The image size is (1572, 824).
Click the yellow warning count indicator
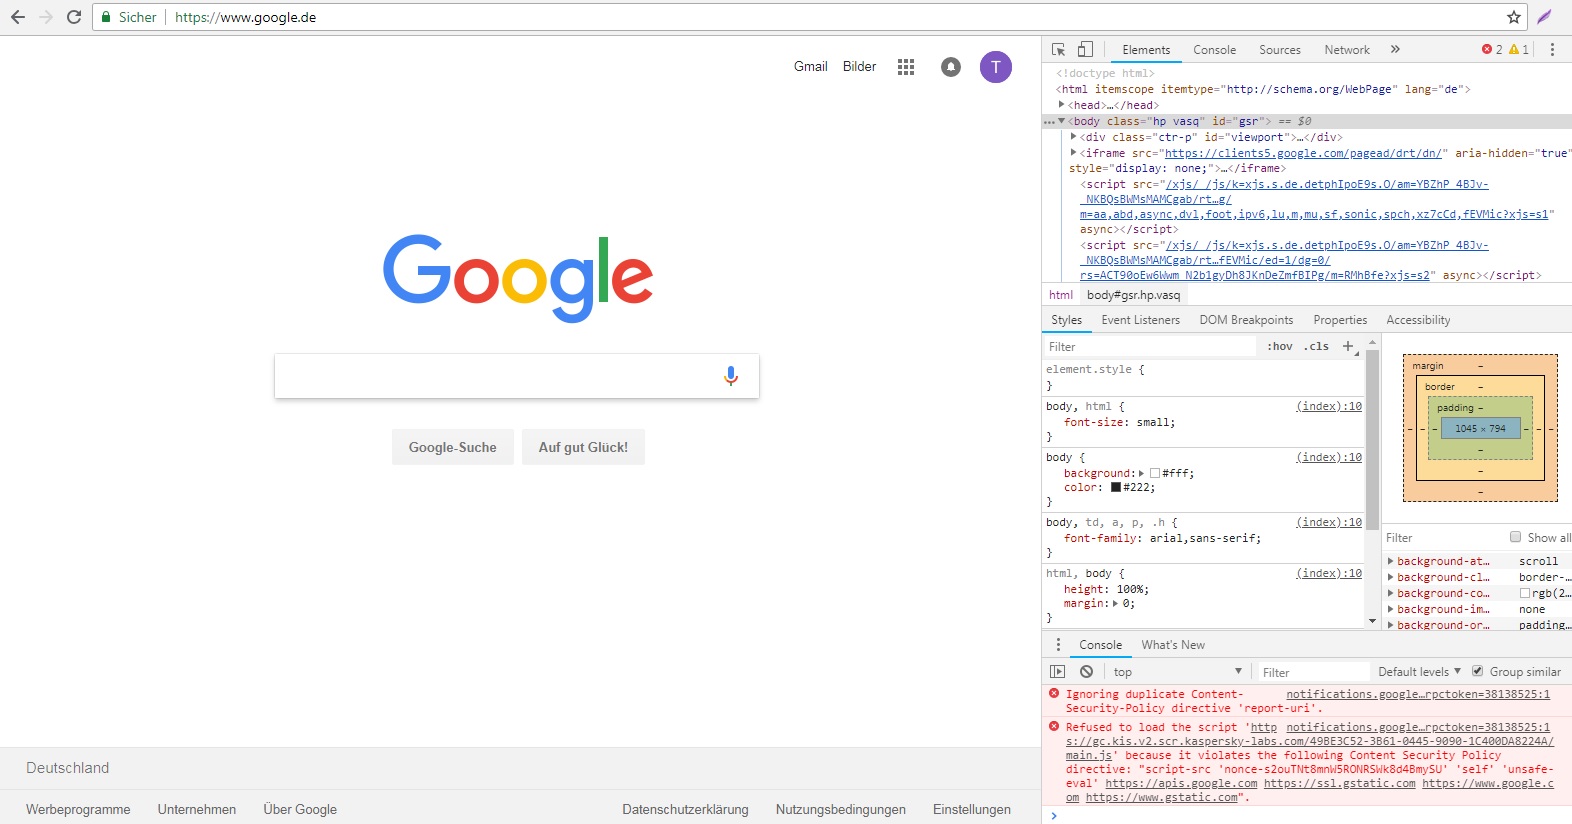1519,49
